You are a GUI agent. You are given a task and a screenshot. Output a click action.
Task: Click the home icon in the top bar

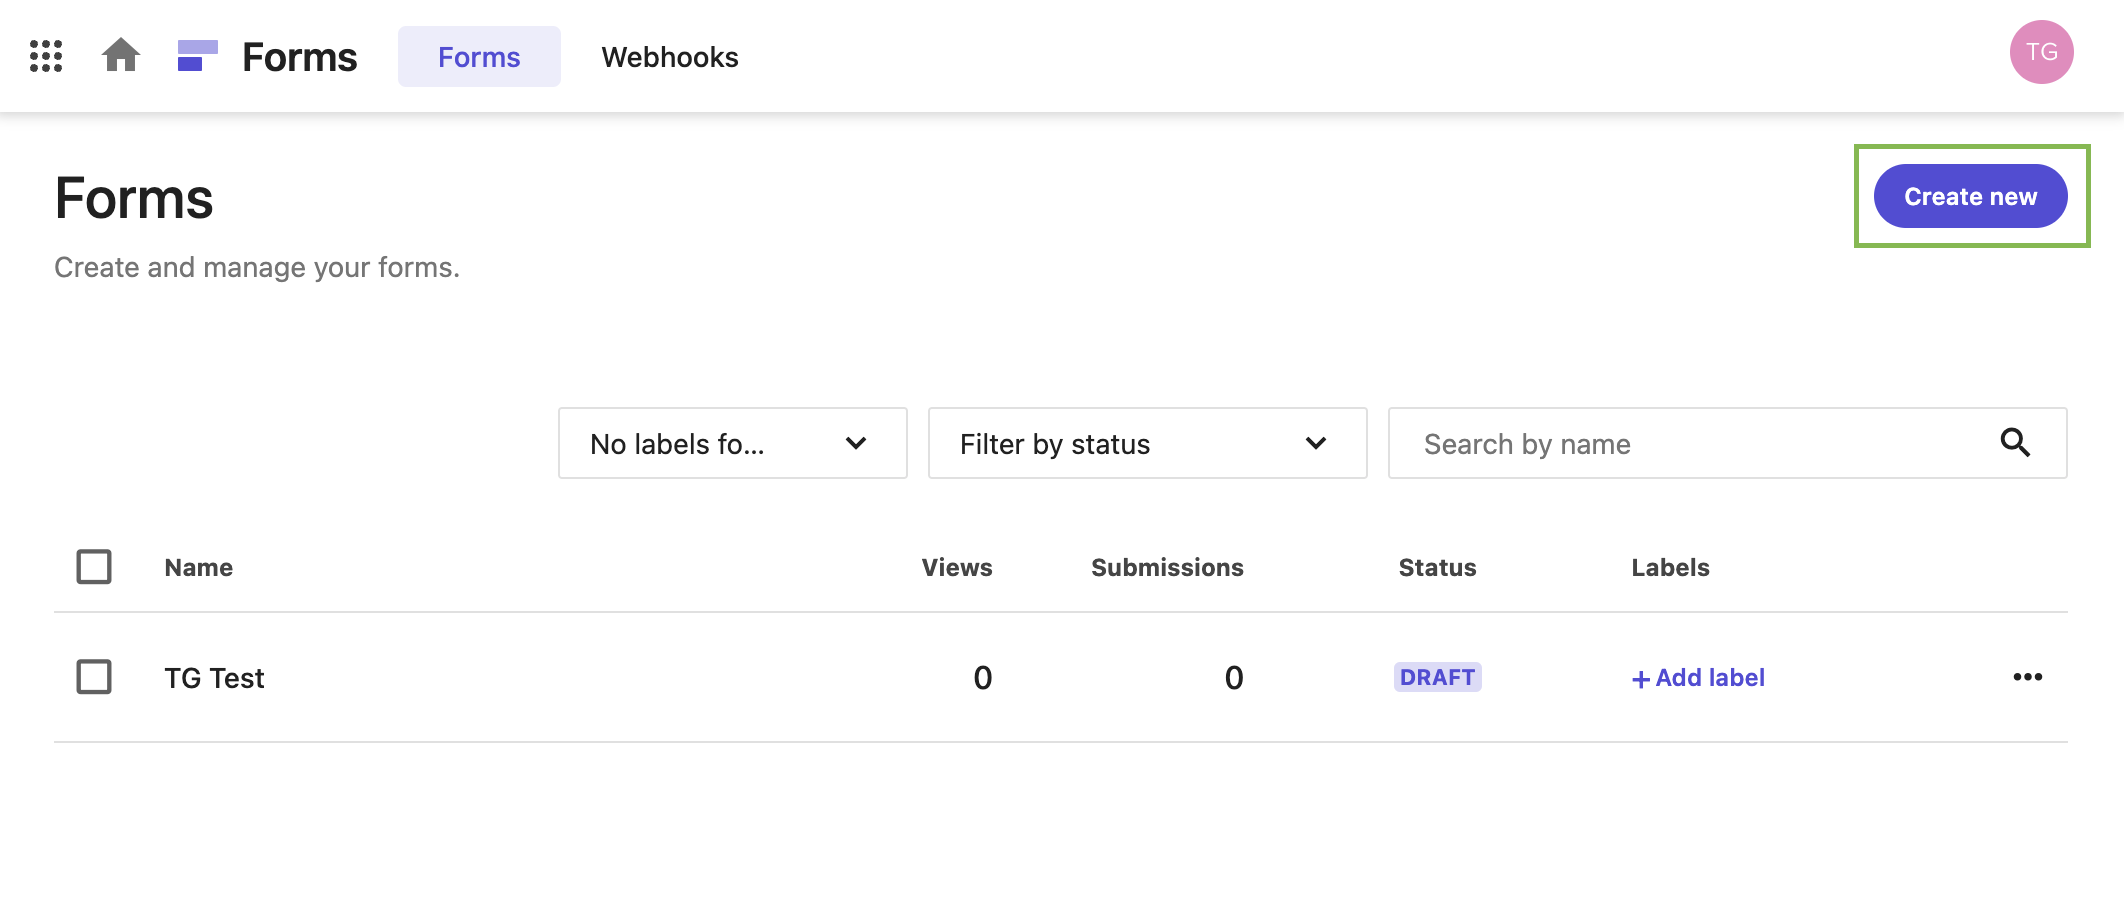click(x=121, y=56)
